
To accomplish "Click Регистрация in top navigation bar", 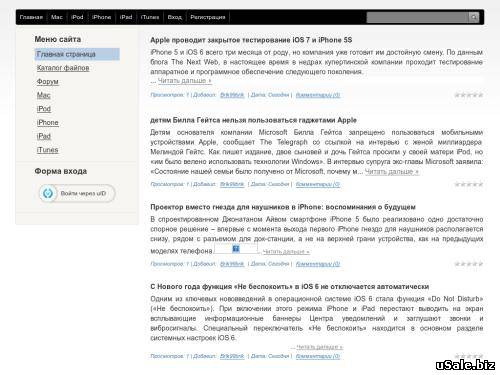I will (x=208, y=17).
